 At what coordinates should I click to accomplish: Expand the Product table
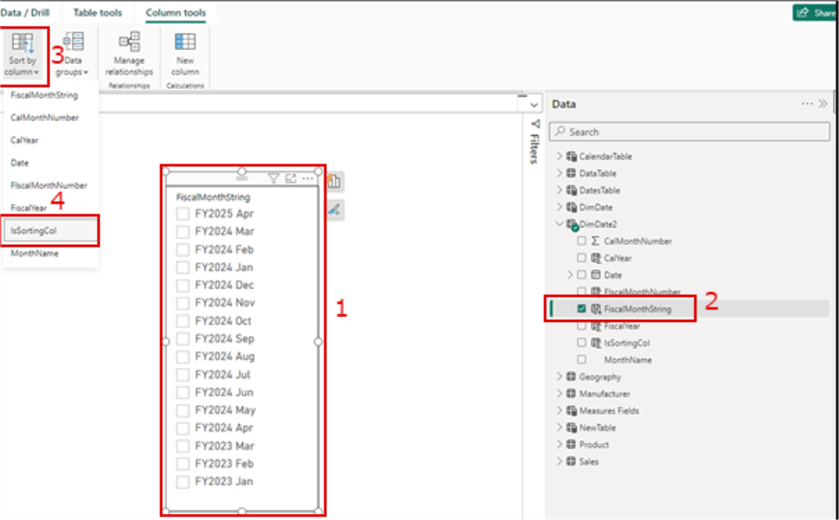click(x=559, y=445)
